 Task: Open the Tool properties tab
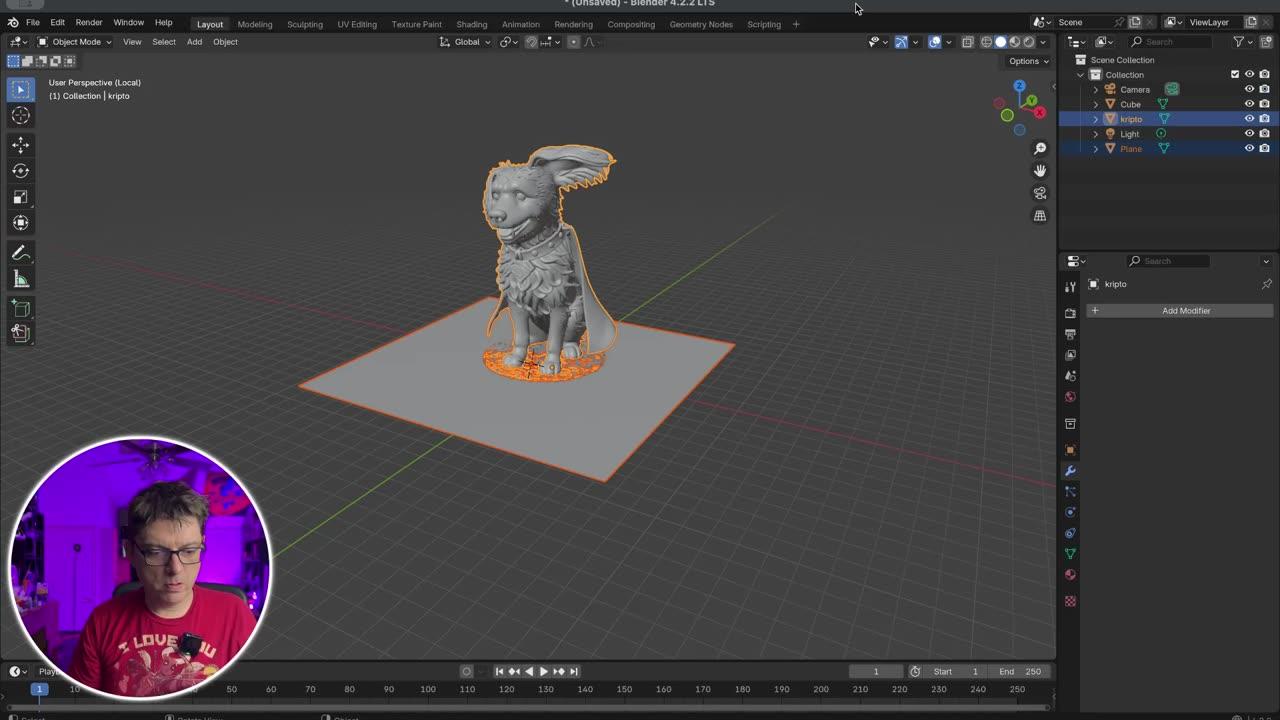click(1070, 287)
